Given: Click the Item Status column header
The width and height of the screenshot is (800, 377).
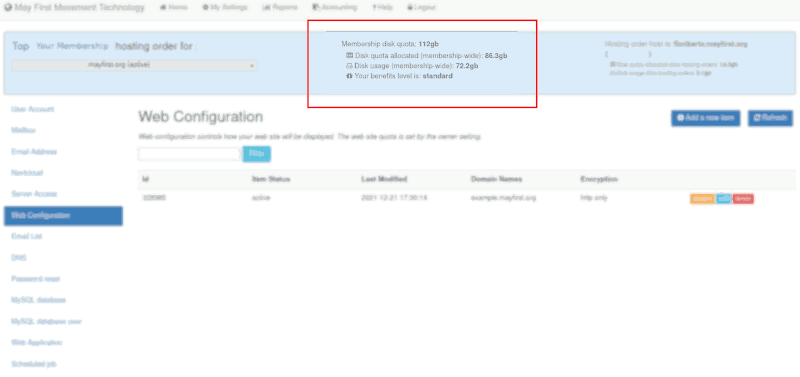Looking at the screenshot, I should click(271, 179).
